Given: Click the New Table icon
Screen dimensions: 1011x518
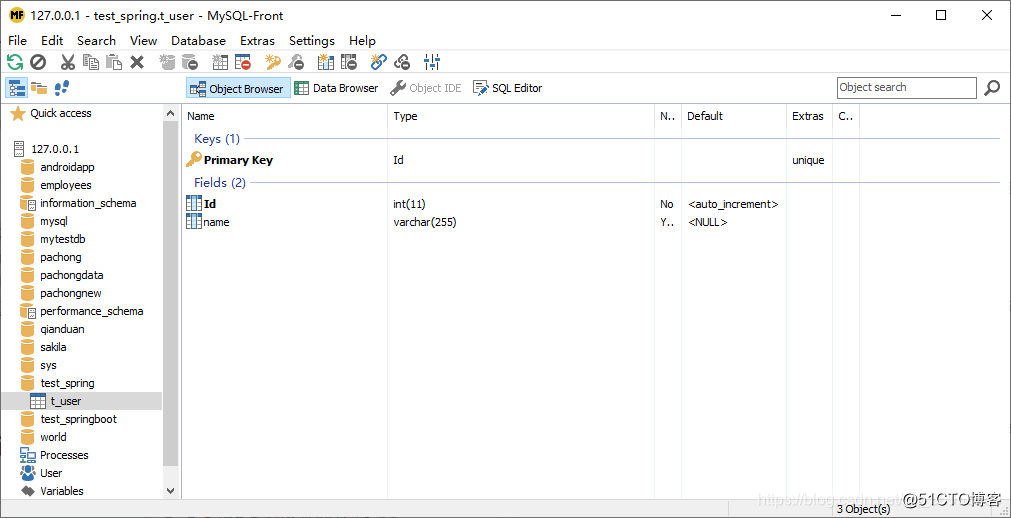Looking at the screenshot, I should pyautogui.click(x=221, y=62).
